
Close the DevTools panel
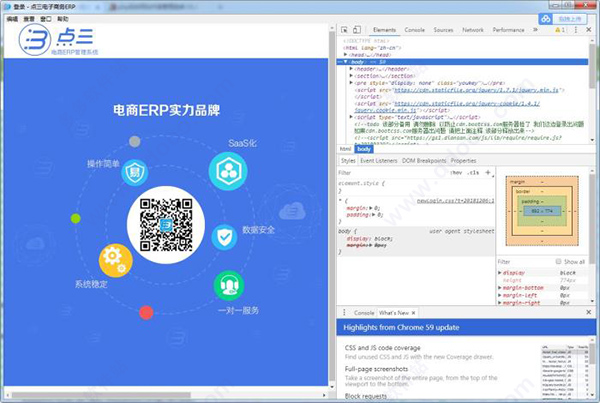(589, 30)
